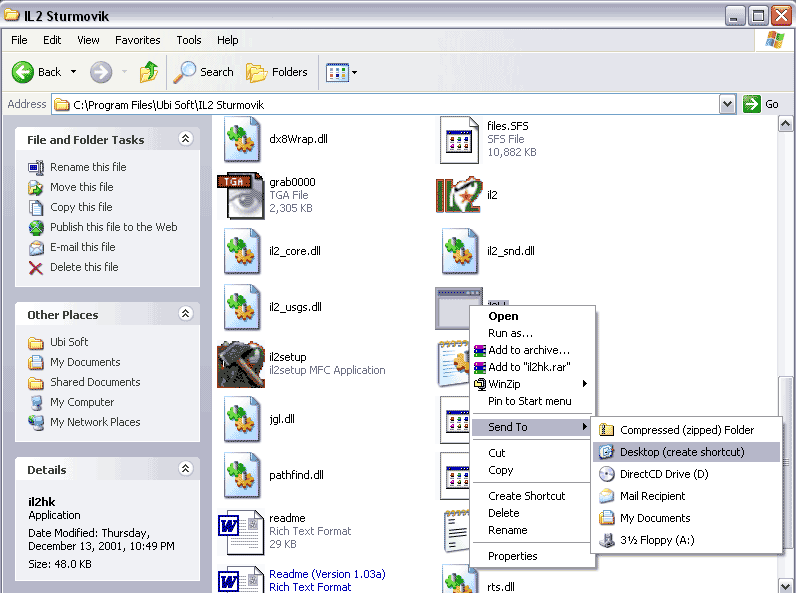Send to Compressed (zipped) Folder
796x593 pixels.
(686, 430)
